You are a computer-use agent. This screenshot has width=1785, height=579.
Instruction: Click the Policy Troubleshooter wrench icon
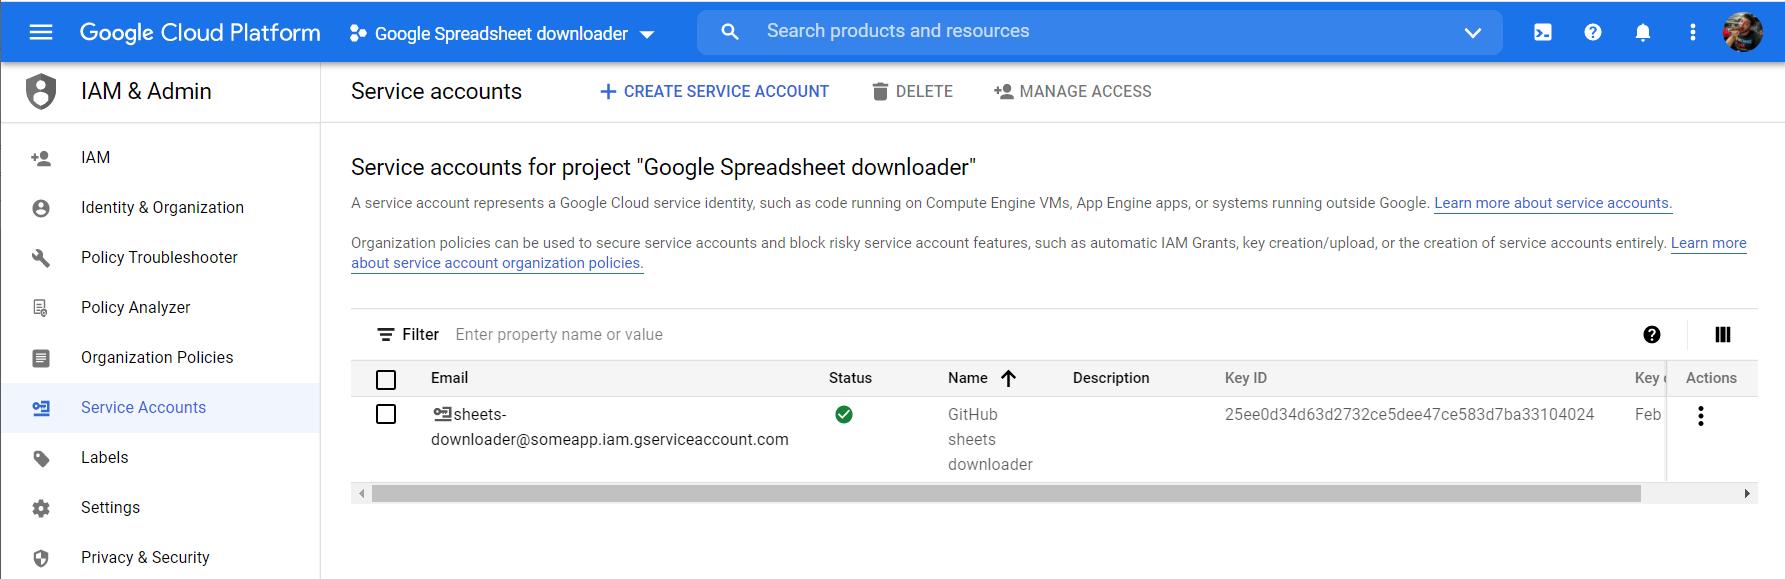click(x=41, y=258)
